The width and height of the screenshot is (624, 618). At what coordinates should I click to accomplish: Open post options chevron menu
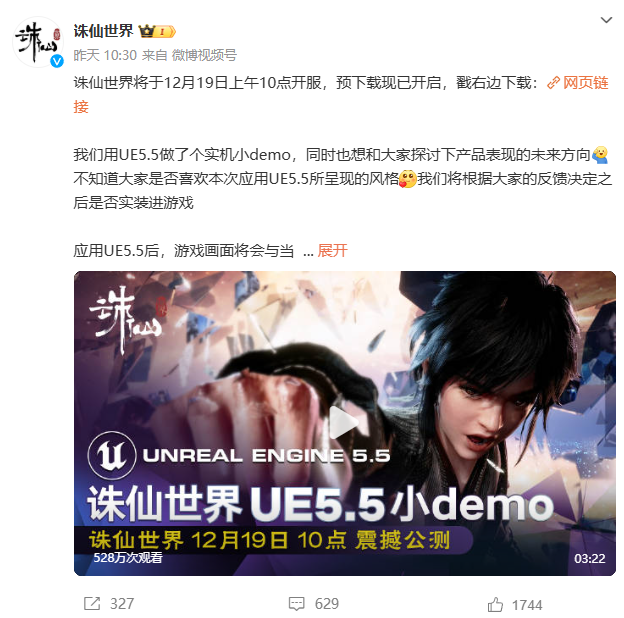coord(606,20)
